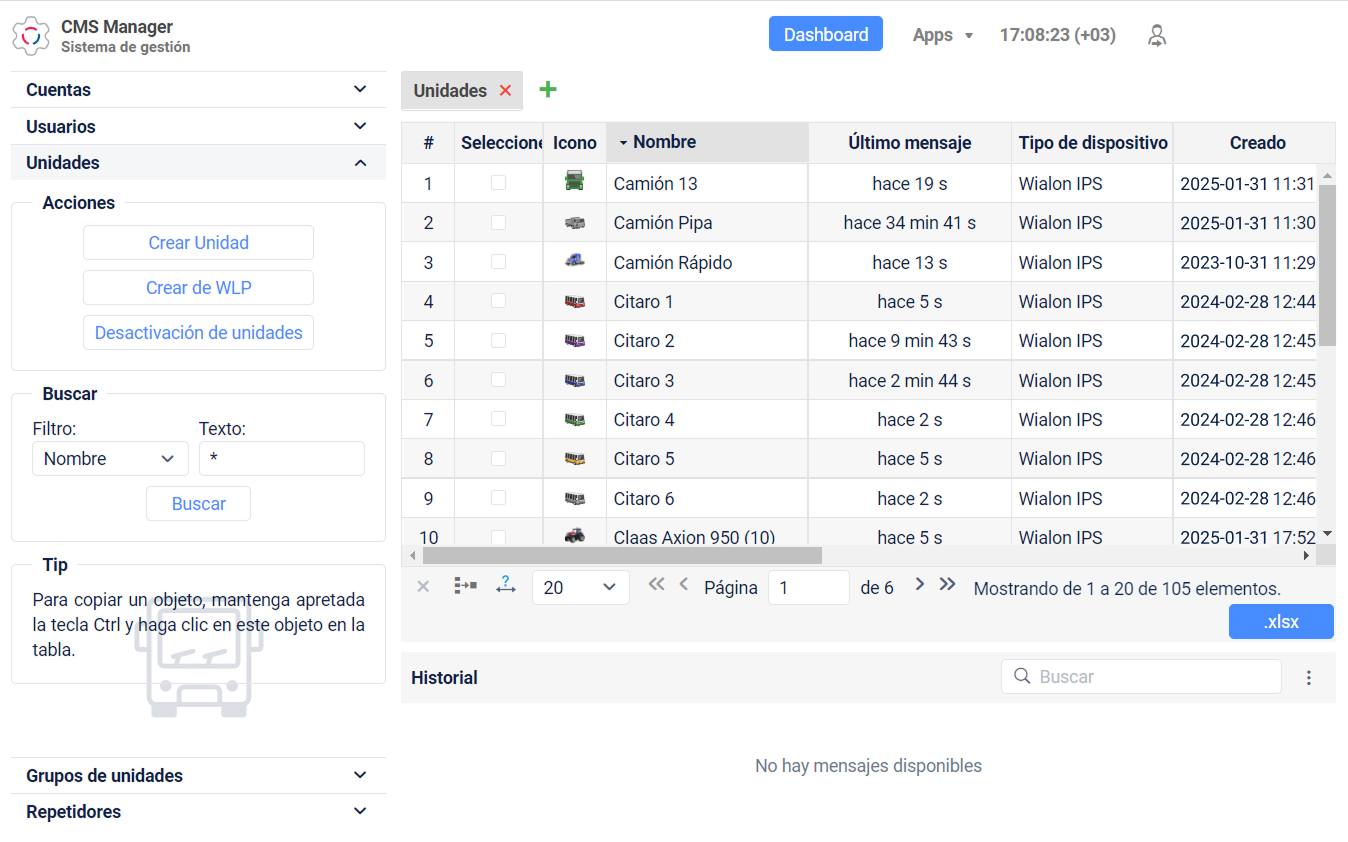Go to the last page arrow
The height and width of the screenshot is (842, 1348).
coord(947,584)
